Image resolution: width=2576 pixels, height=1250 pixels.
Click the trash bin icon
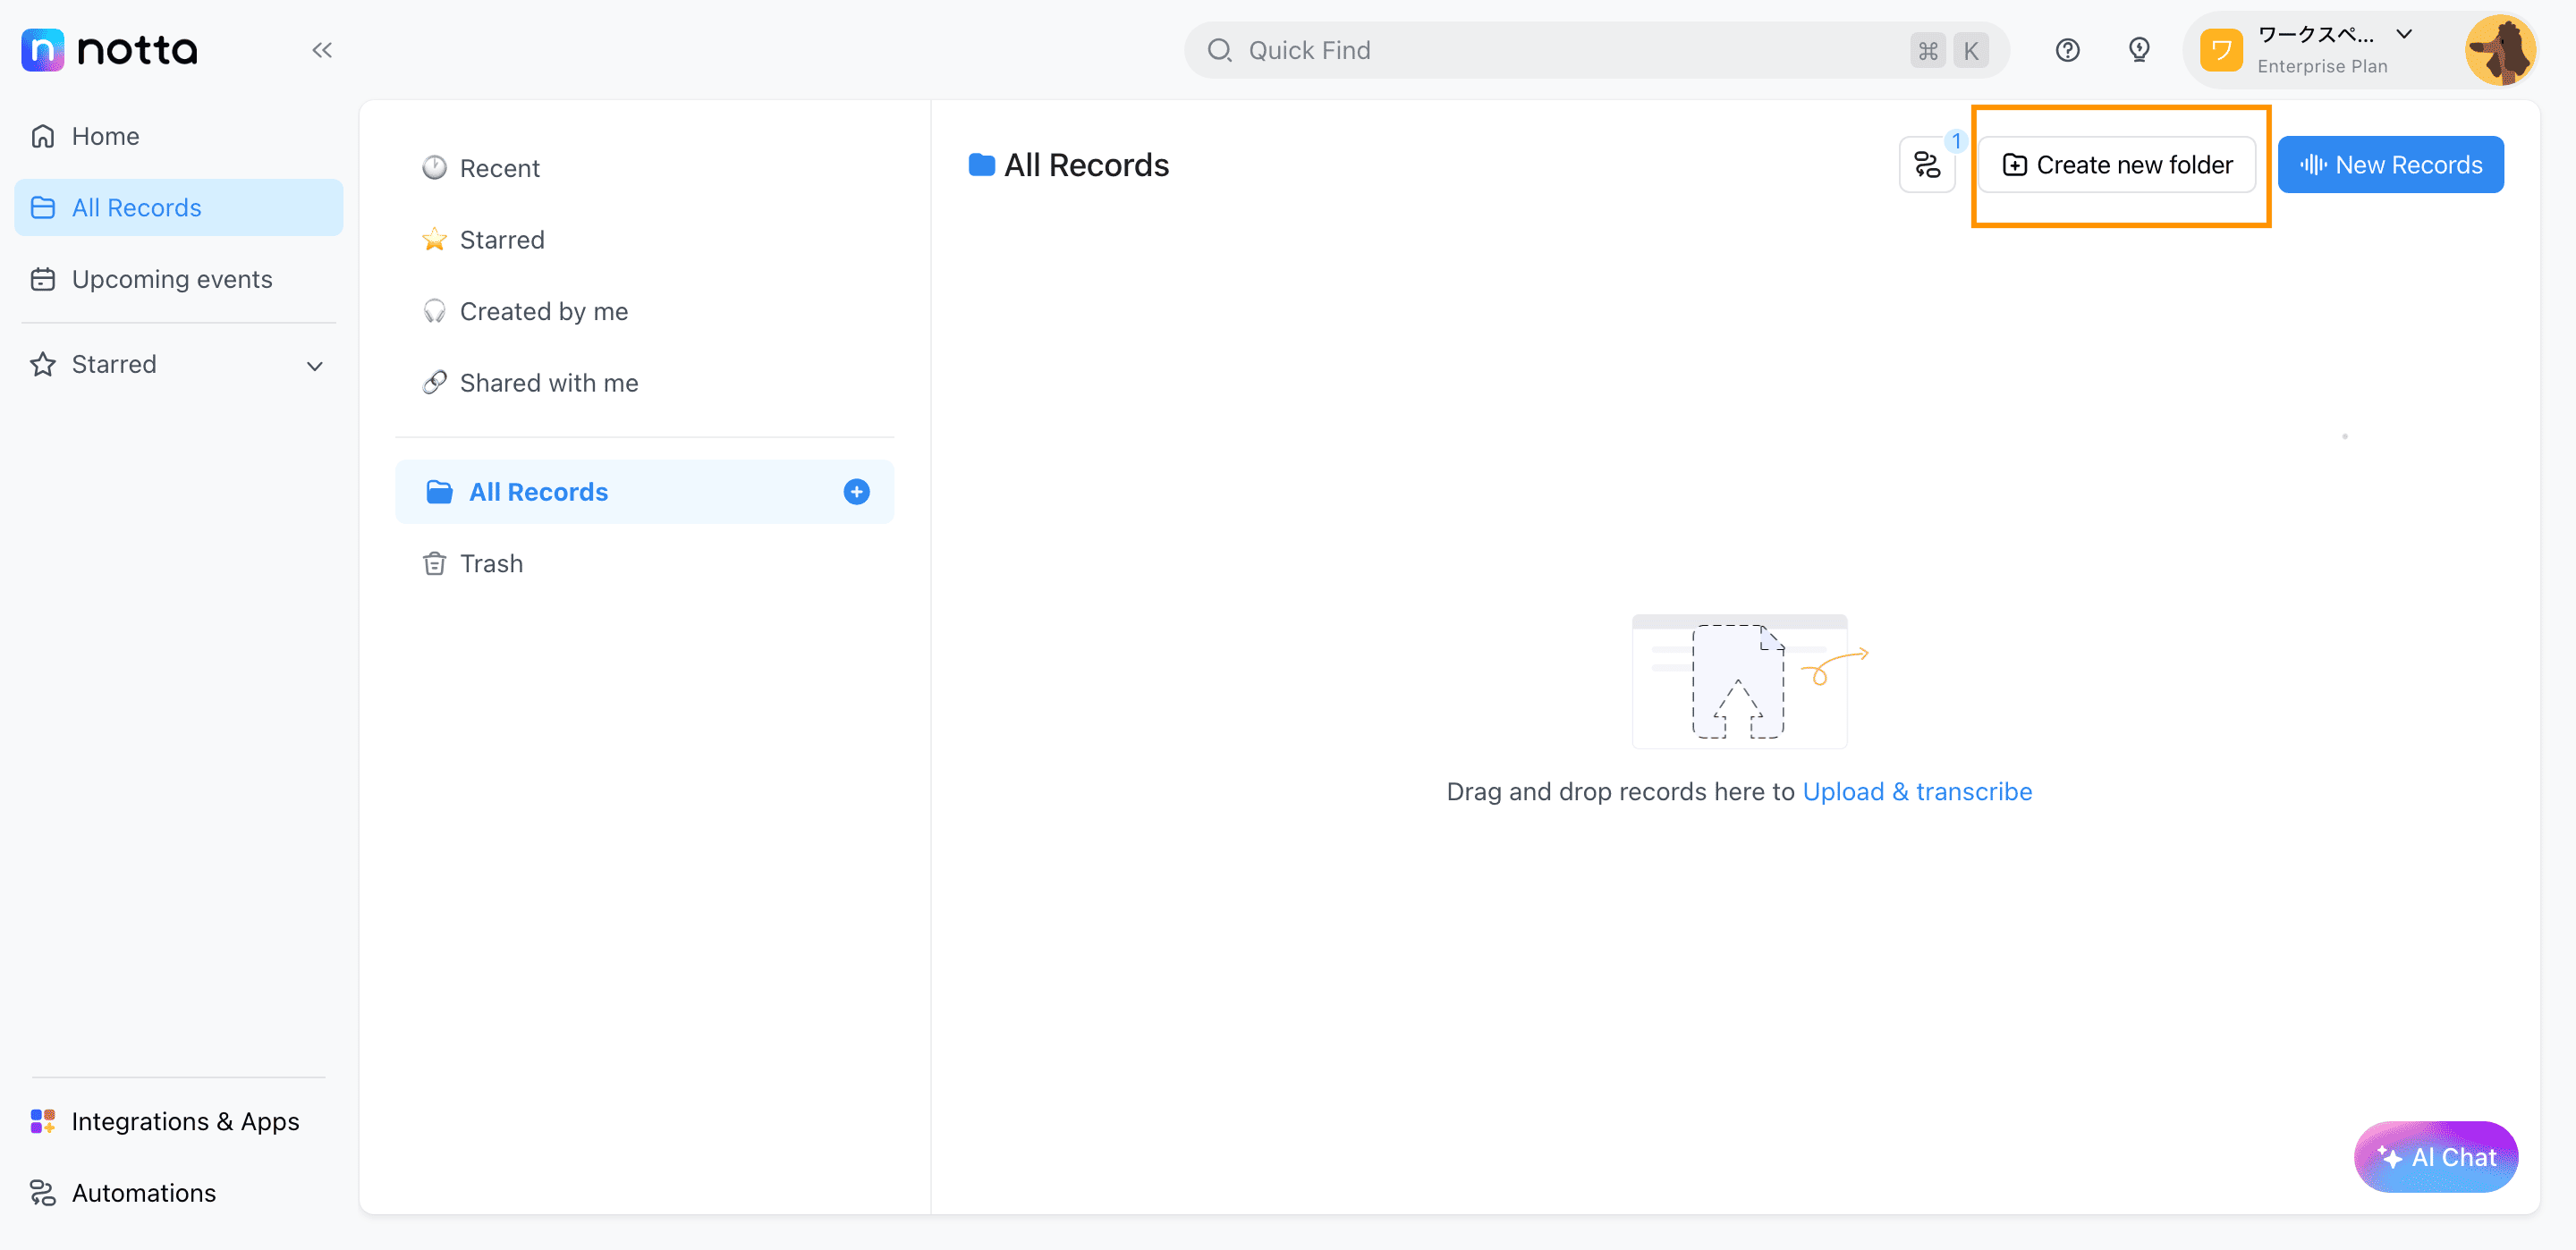434,564
